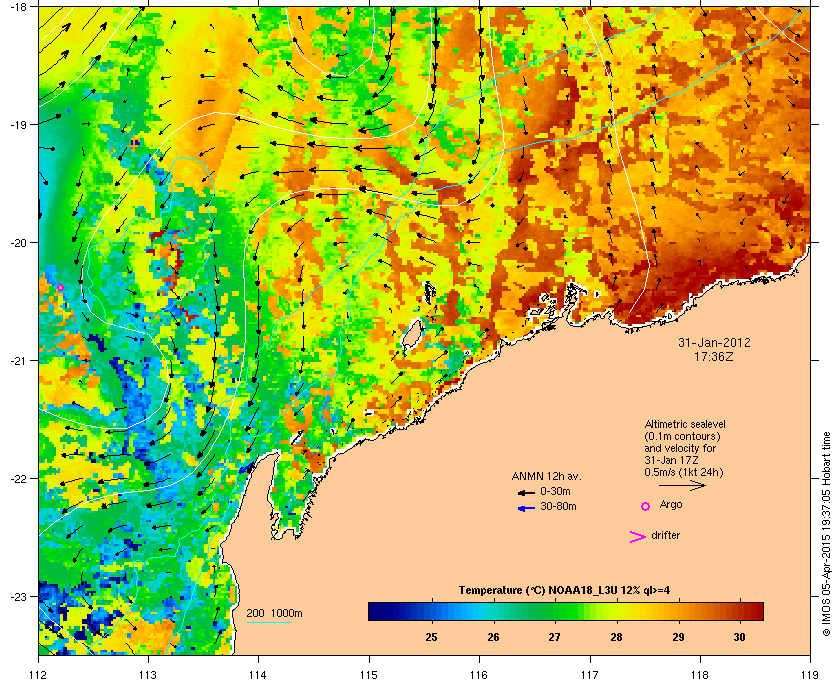Image resolution: width=840 pixels, height=680 pixels.
Task: Click the magenta Argo circle in legend
Action: coord(646,506)
